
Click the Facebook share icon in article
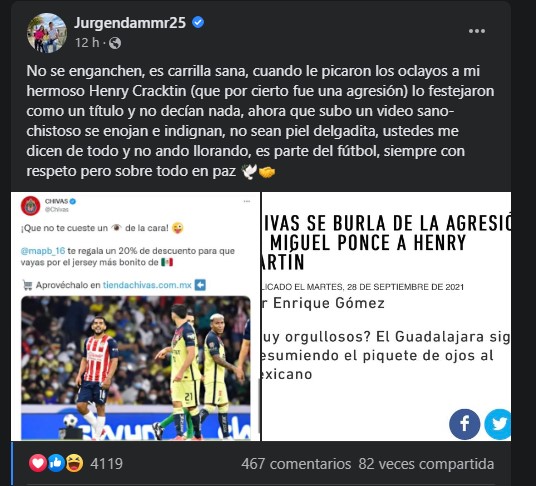click(464, 424)
